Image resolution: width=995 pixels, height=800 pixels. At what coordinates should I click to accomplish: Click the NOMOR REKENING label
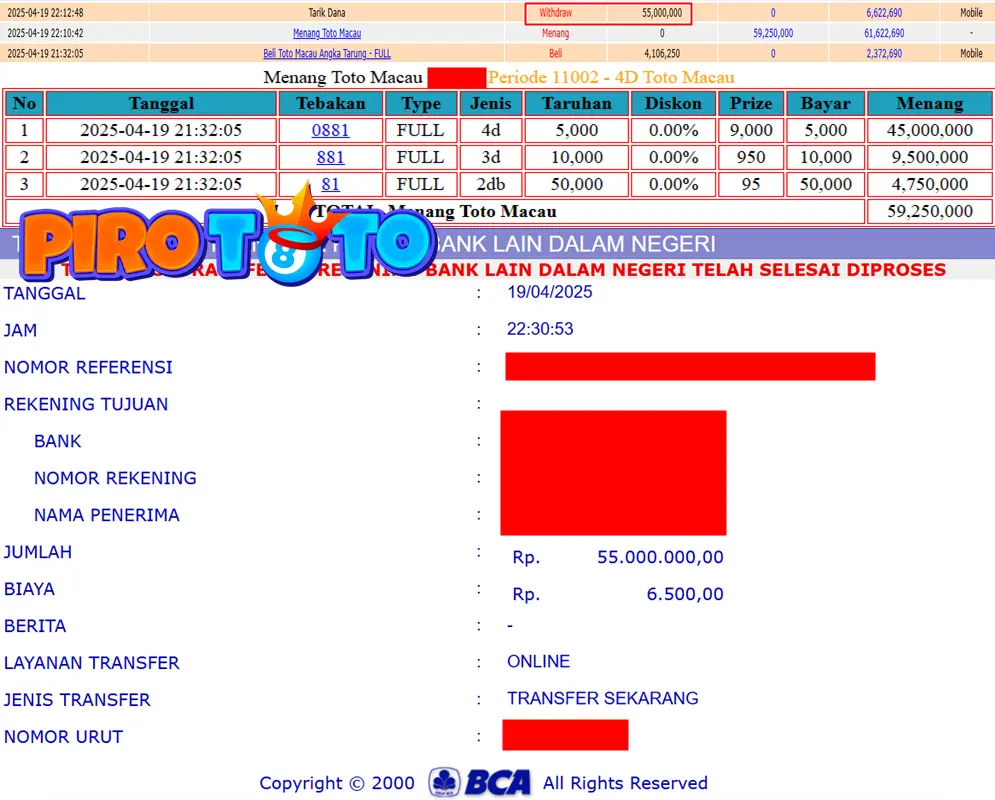point(115,478)
